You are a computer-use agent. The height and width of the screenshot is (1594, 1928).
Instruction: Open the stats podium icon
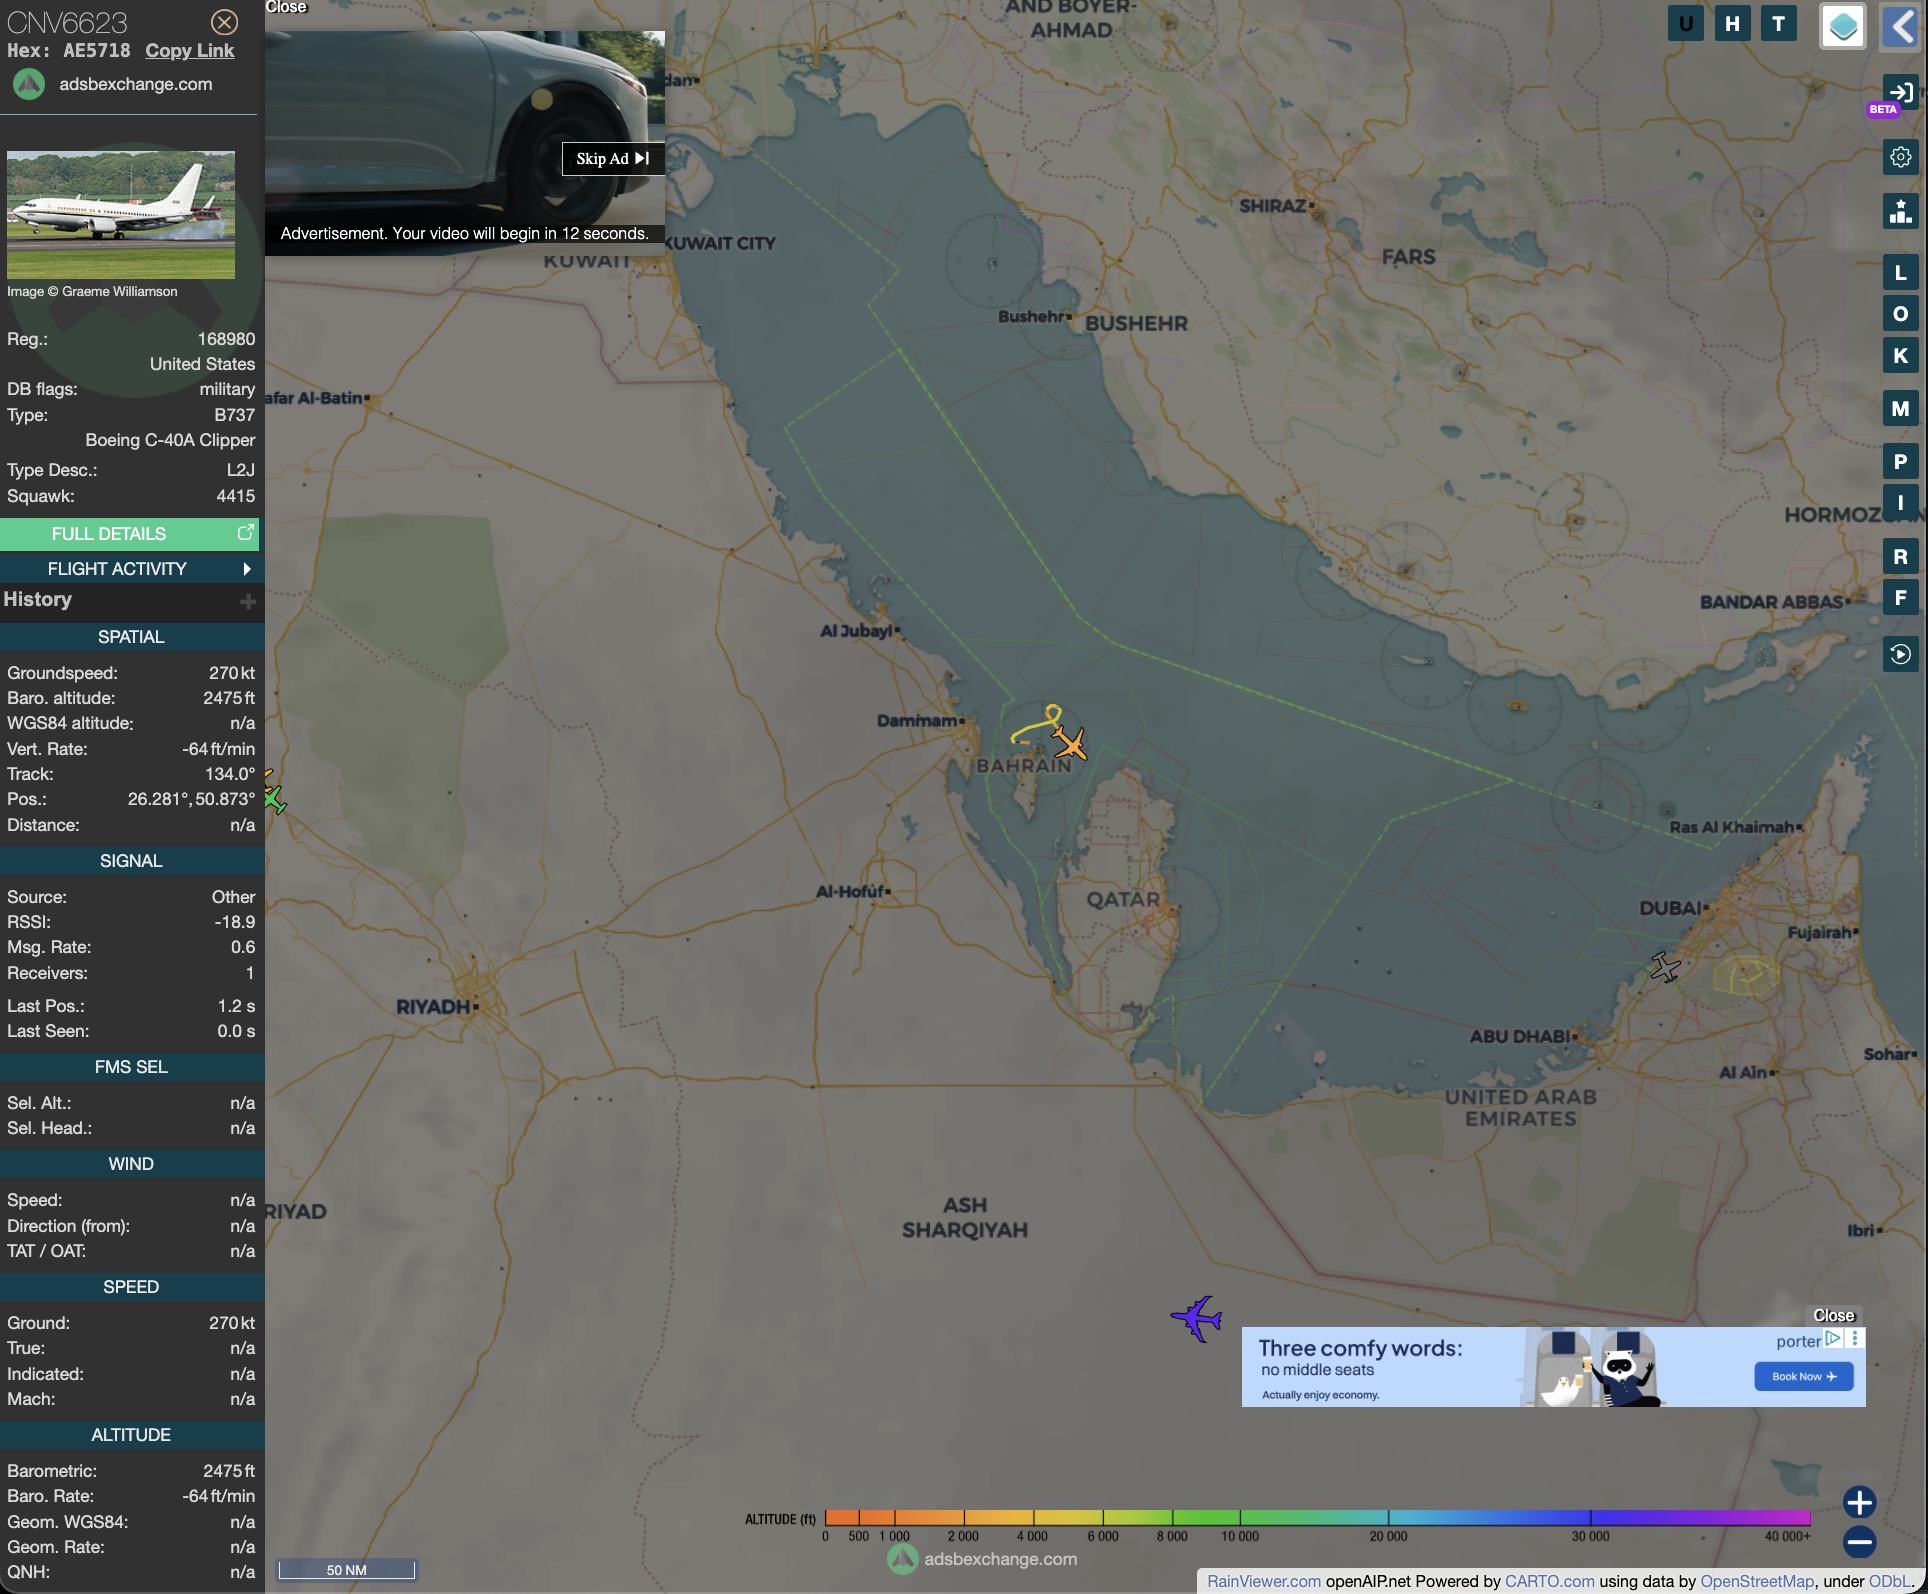pos(1900,211)
